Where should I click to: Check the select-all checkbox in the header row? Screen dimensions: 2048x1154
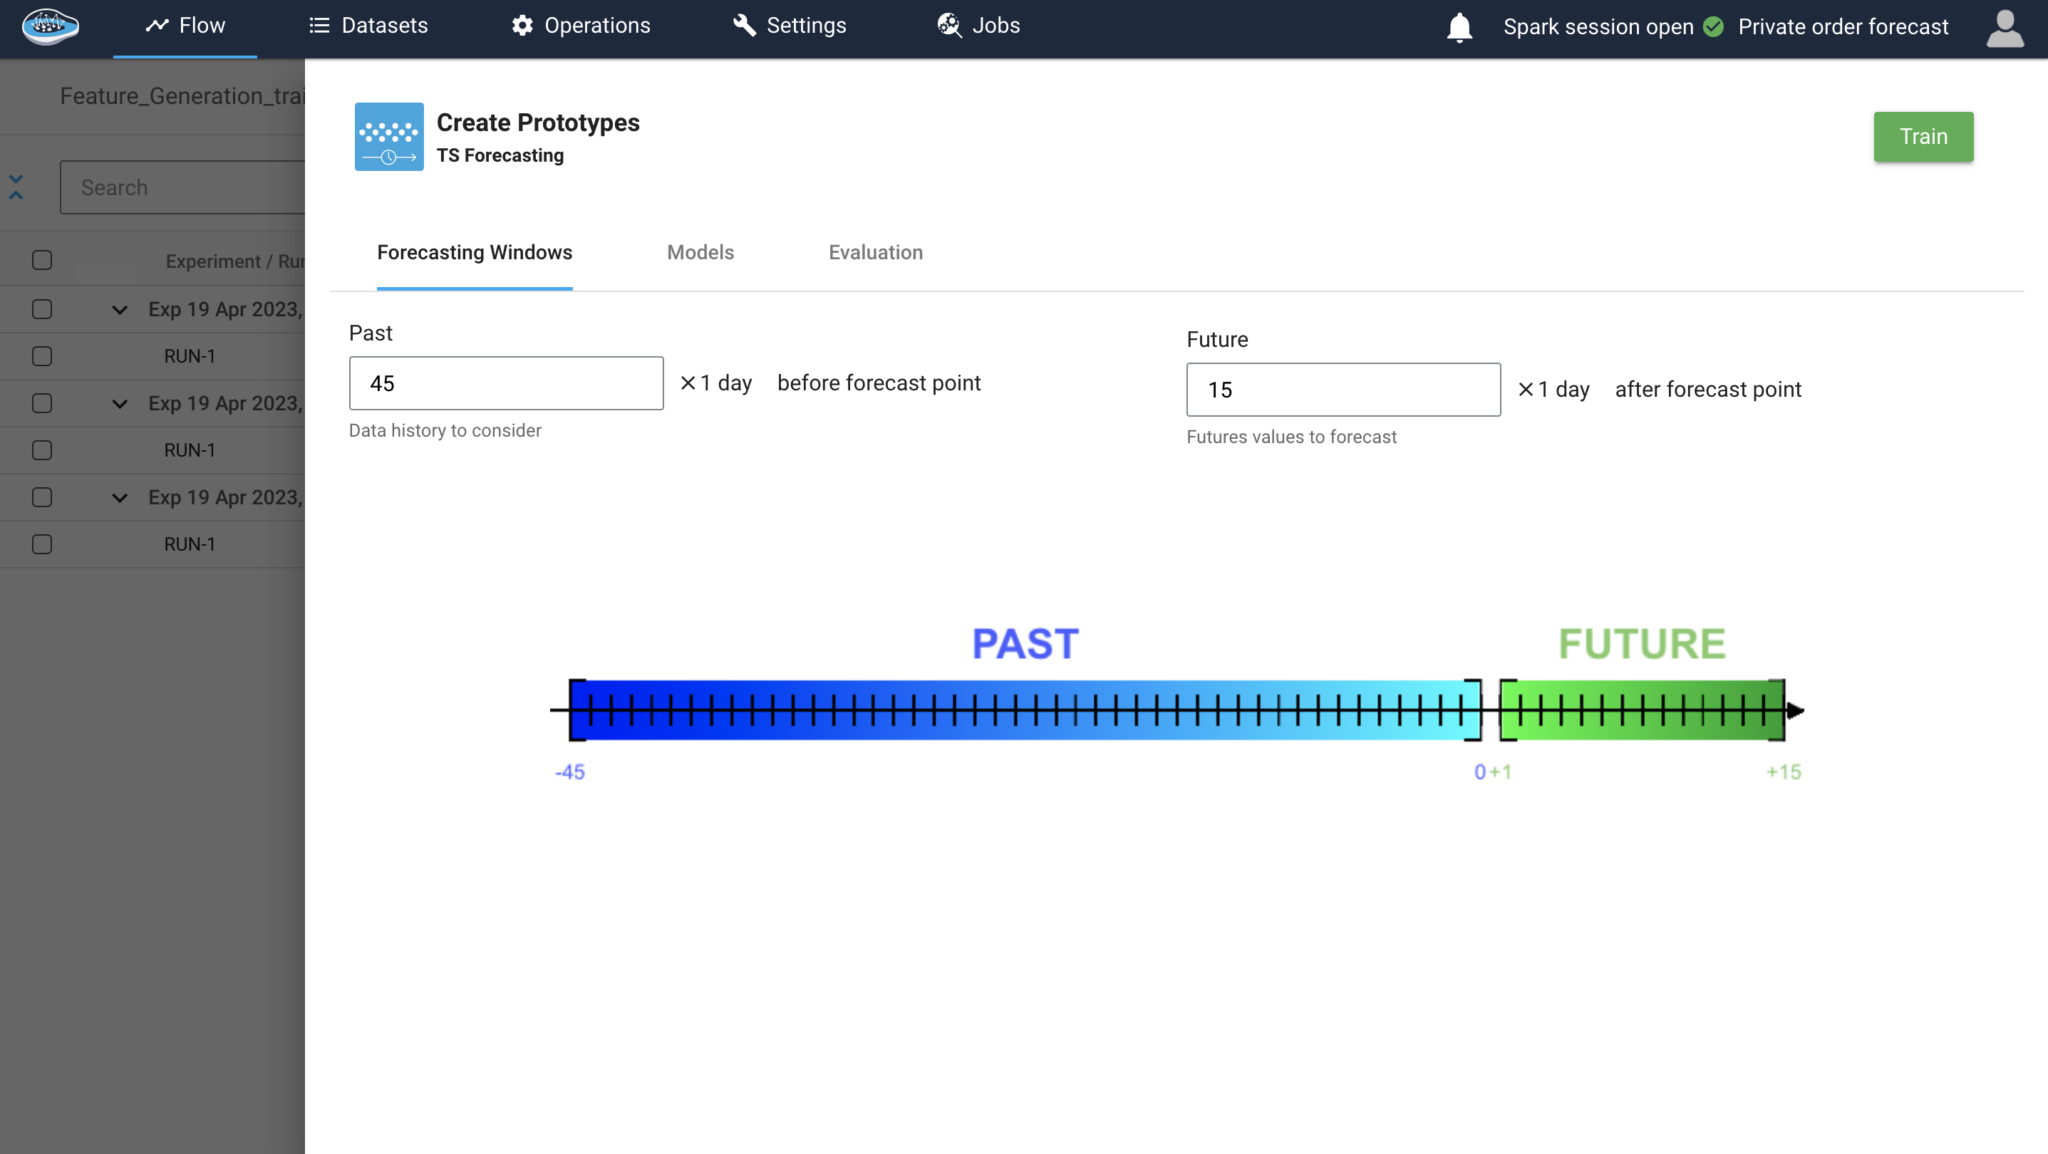pyautogui.click(x=42, y=259)
